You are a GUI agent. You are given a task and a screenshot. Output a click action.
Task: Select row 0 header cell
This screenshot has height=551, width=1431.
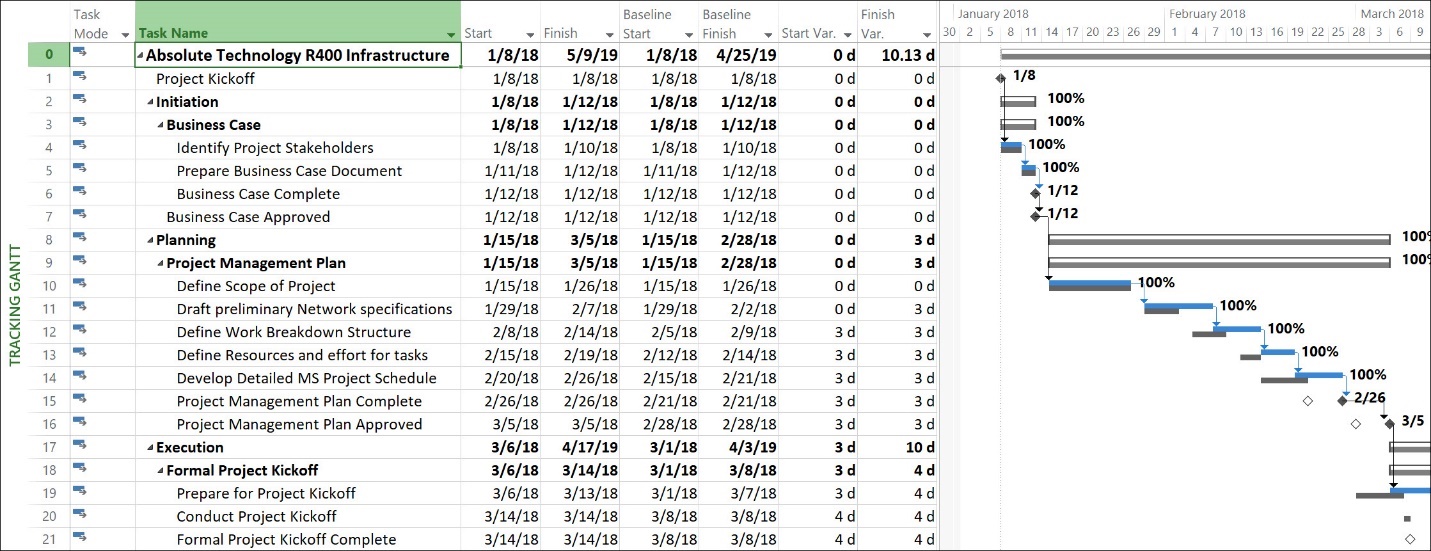49,54
